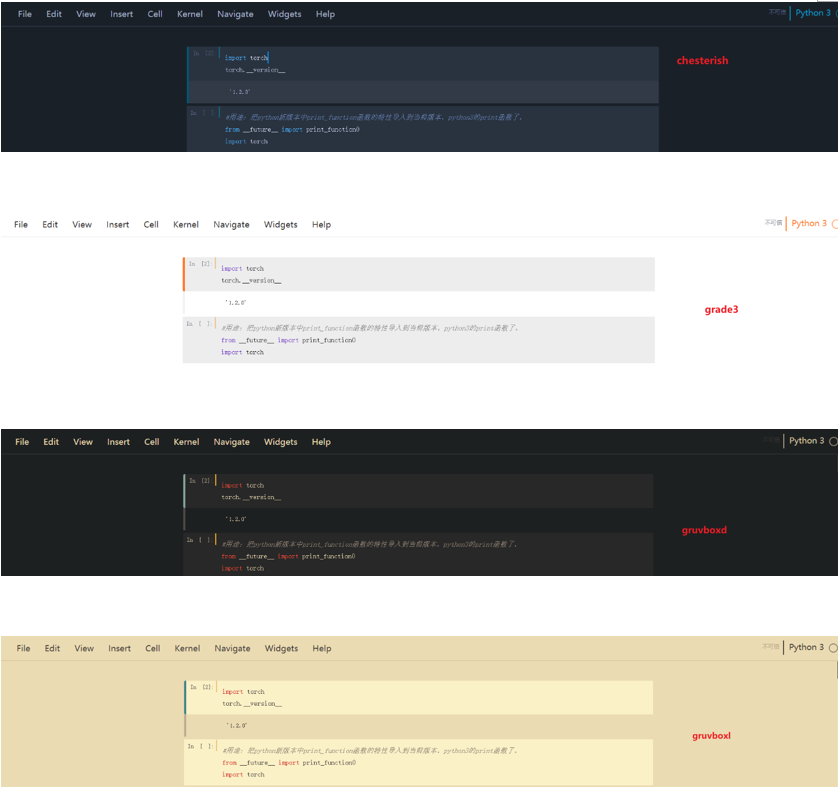Click 'import torch' cell in white notebook
This screenshot has width=838, height=787.
point(419,274)
